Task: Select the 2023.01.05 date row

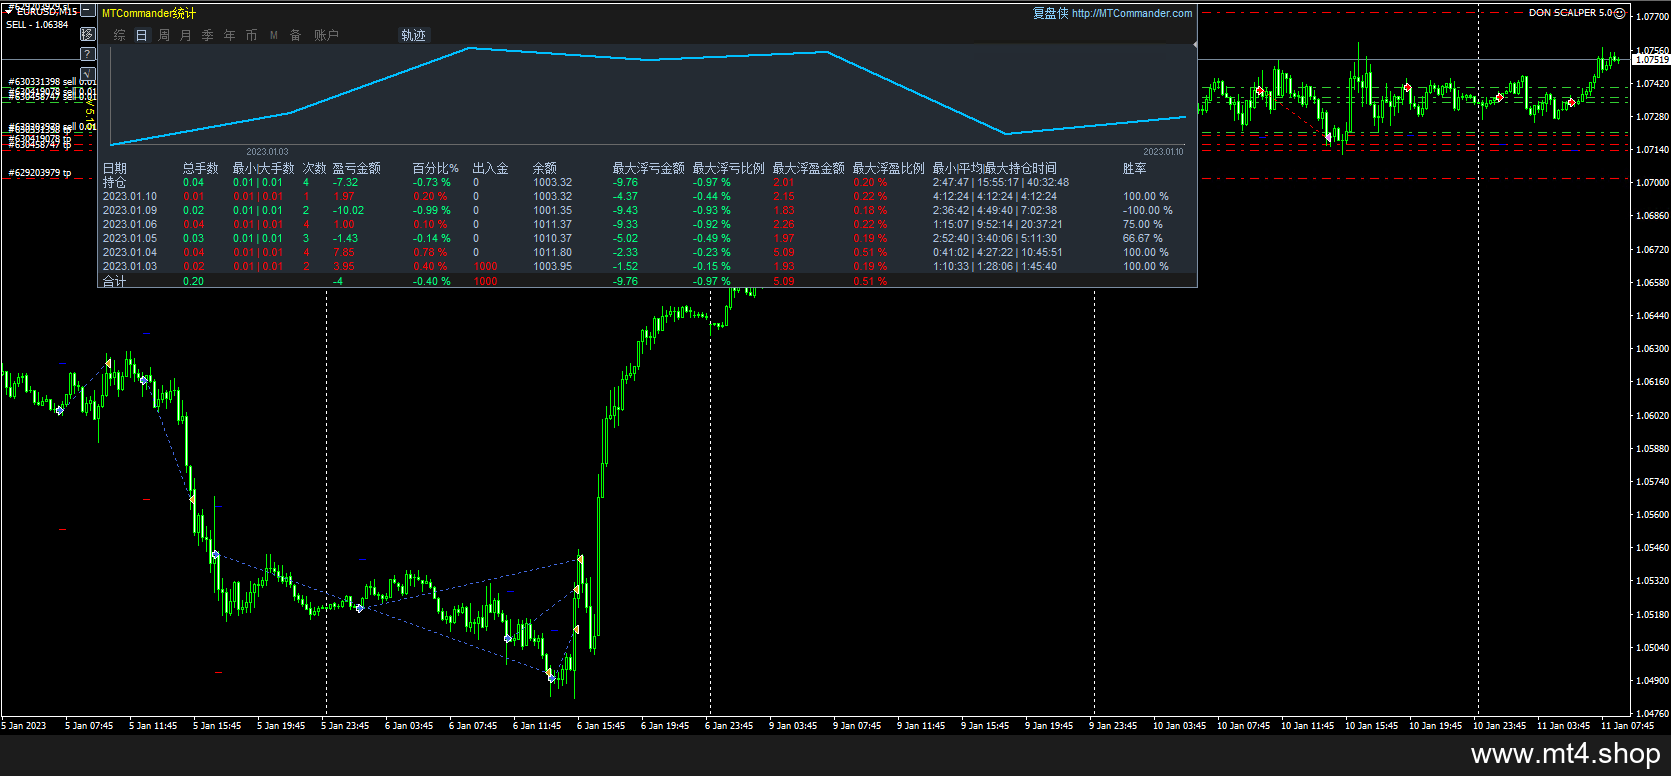Action: point(647,238)
